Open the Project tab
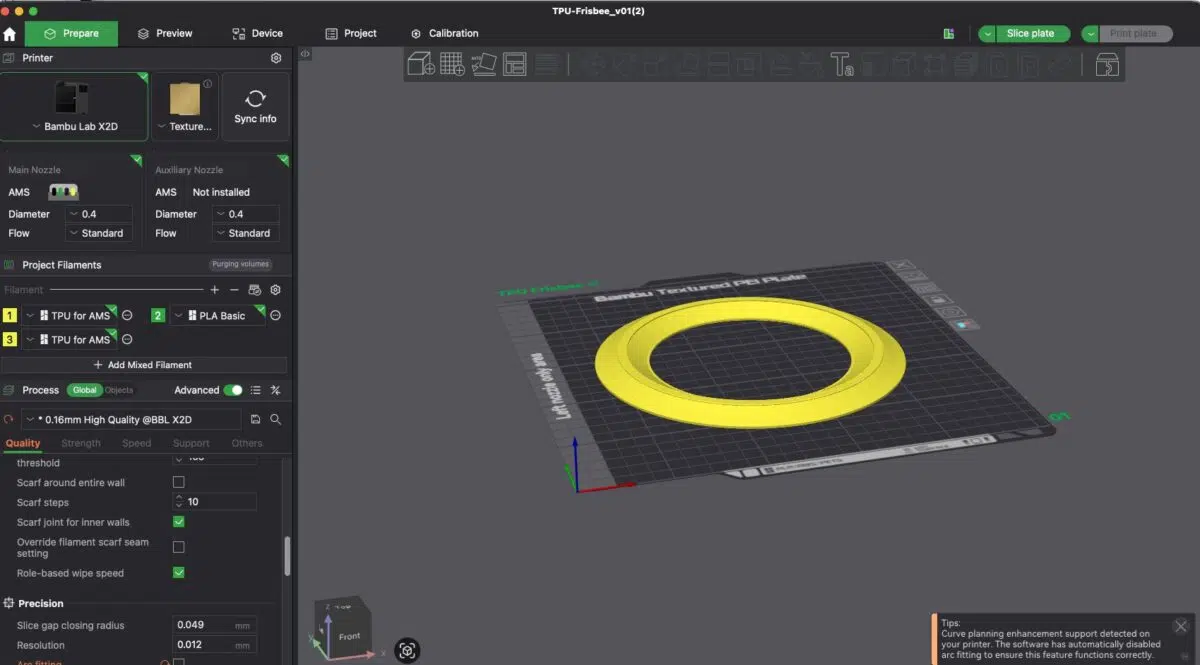Image resolution: width=1200 pixels, height=665 pixels. click(351, 33)
